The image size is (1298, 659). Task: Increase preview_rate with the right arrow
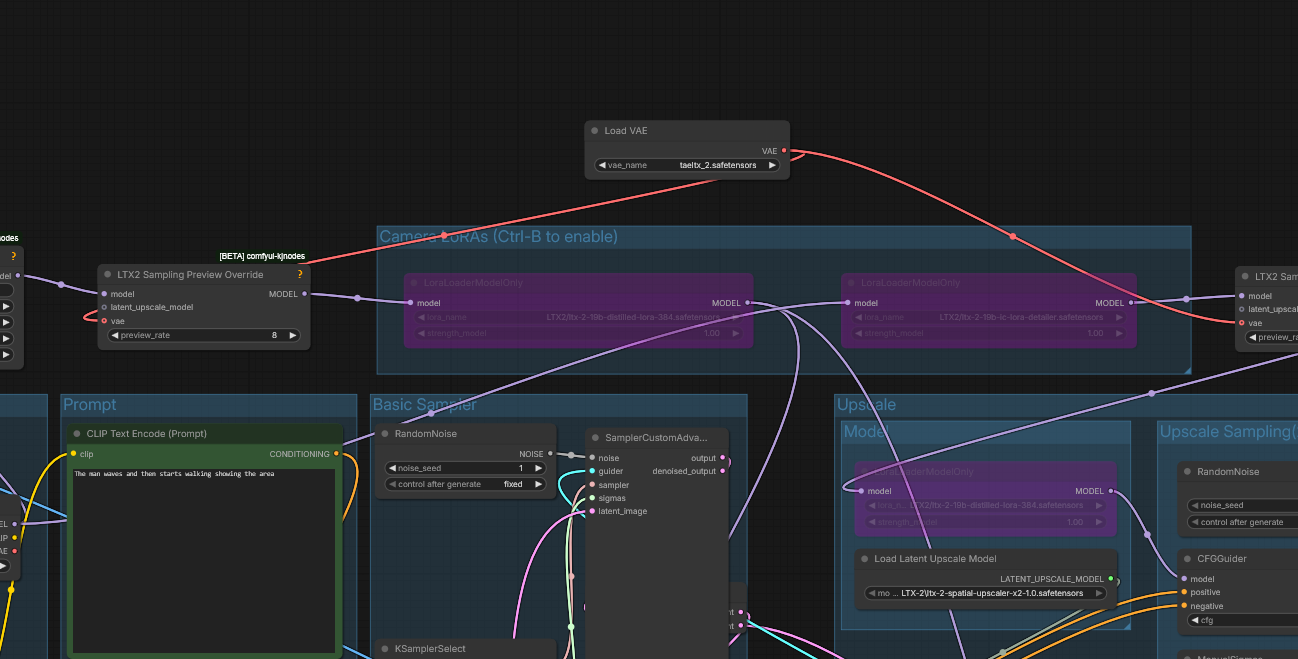[x=292, y=335]
